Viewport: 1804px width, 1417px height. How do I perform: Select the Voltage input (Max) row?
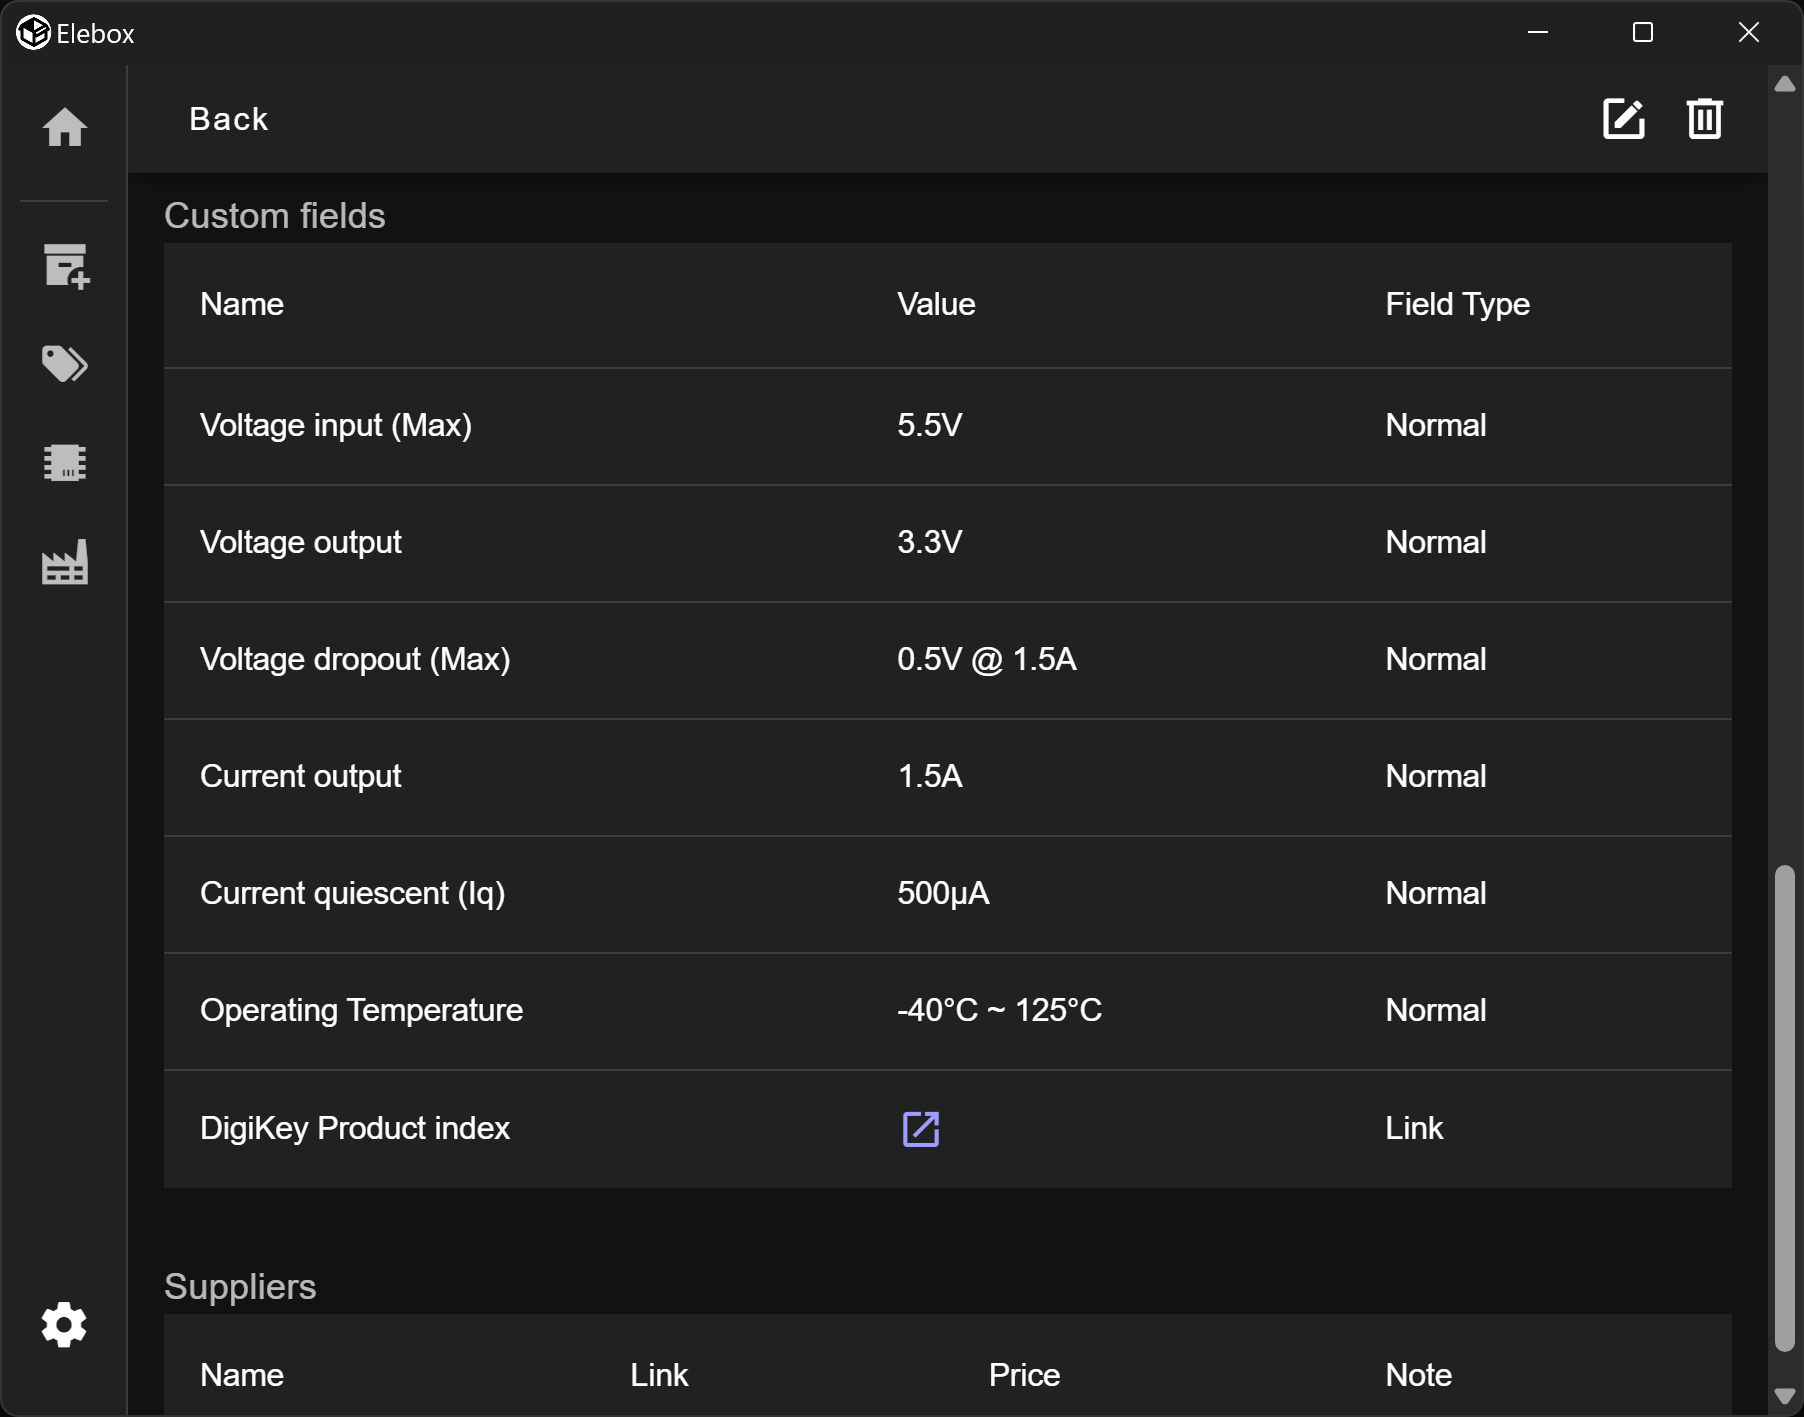click(x=336, y=425)
